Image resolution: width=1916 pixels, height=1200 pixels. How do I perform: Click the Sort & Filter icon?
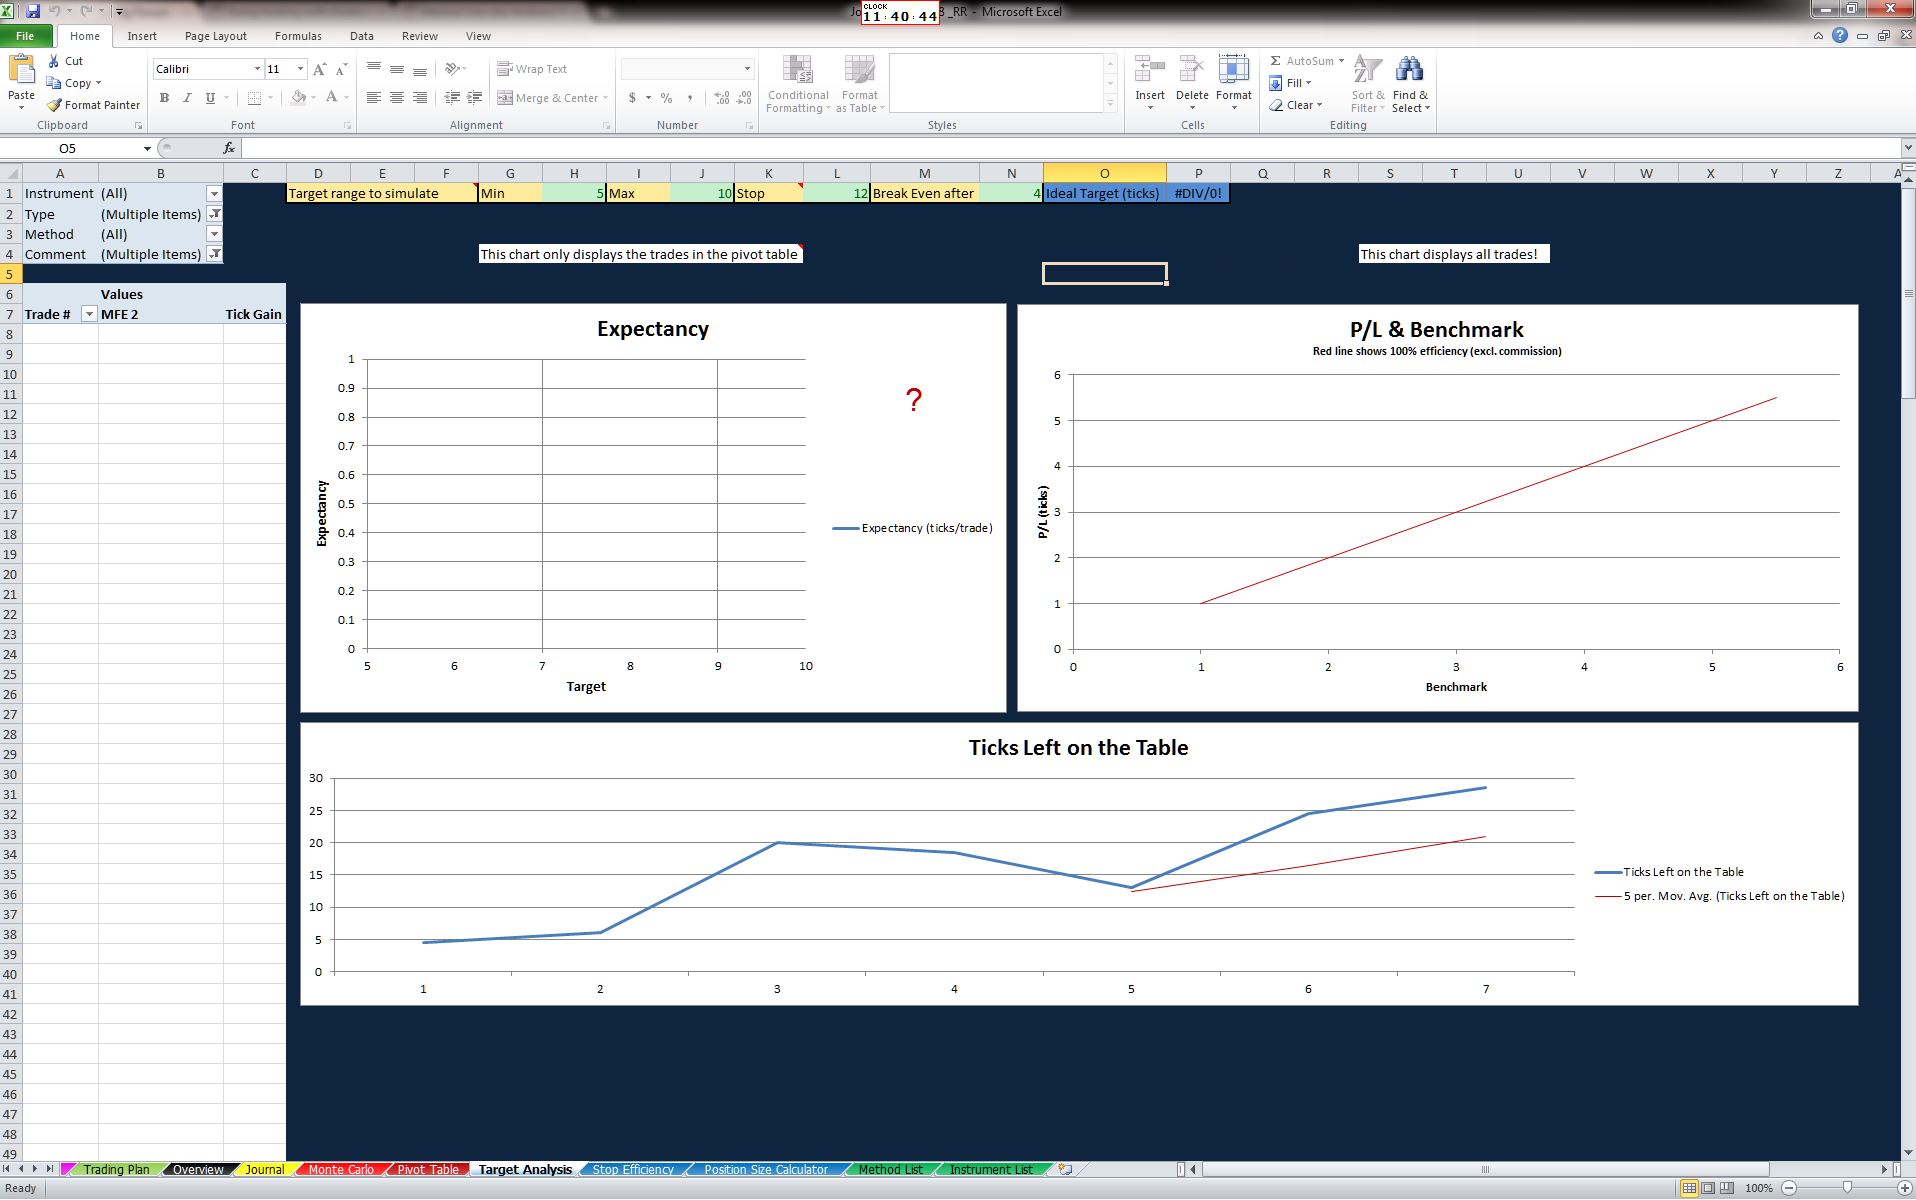1367,69
